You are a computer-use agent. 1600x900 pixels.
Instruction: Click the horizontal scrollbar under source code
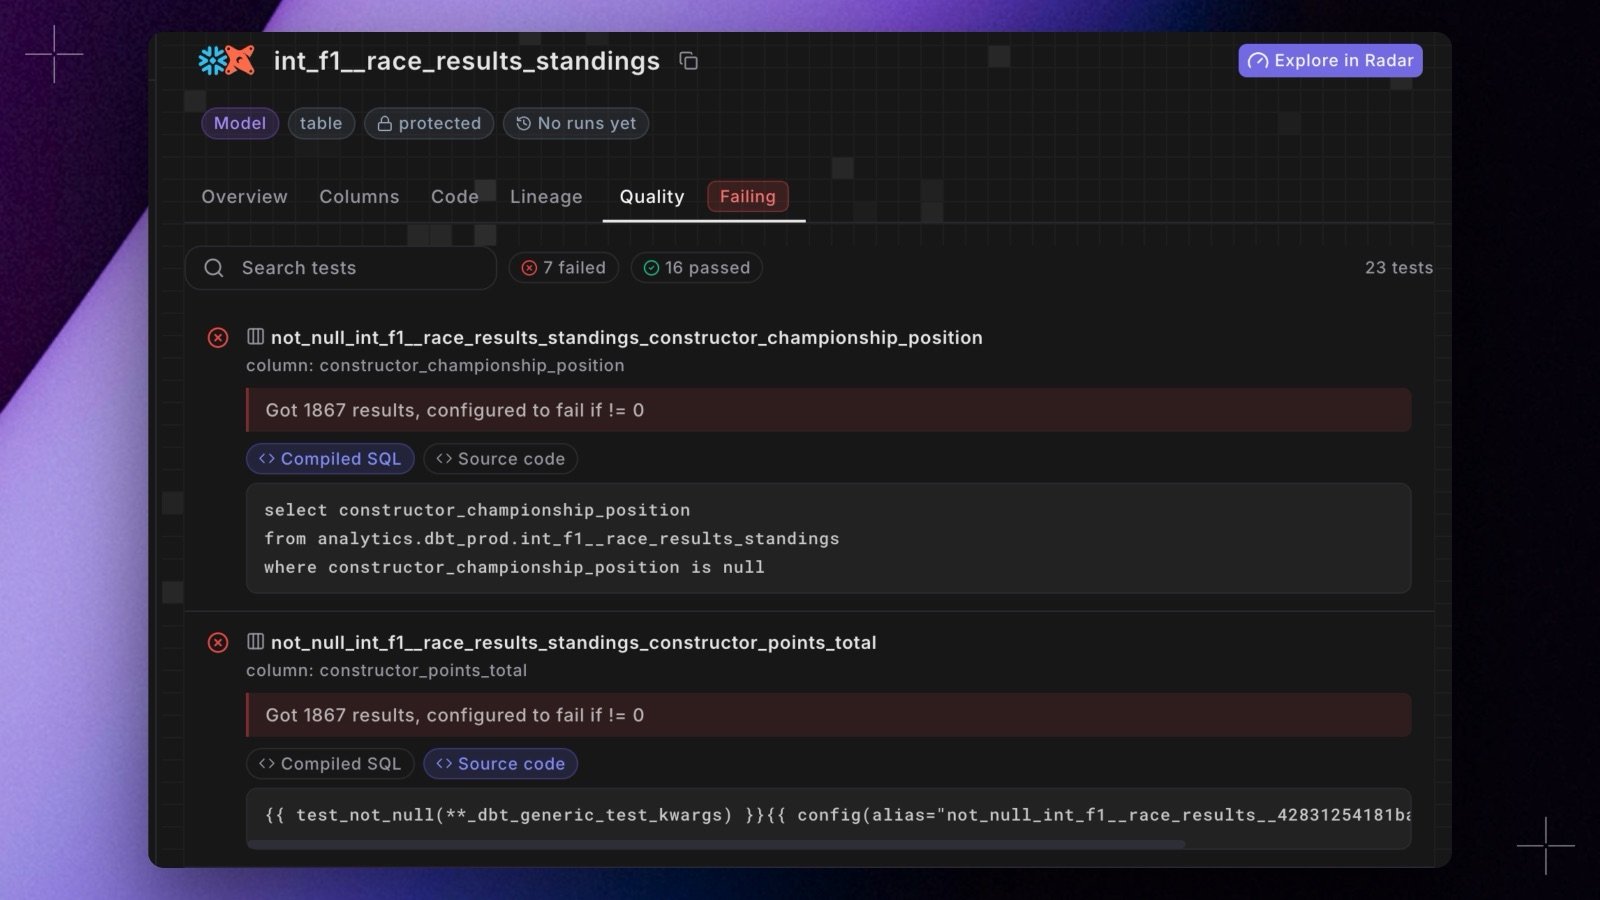pyautogui.click(x=716, y=845)
